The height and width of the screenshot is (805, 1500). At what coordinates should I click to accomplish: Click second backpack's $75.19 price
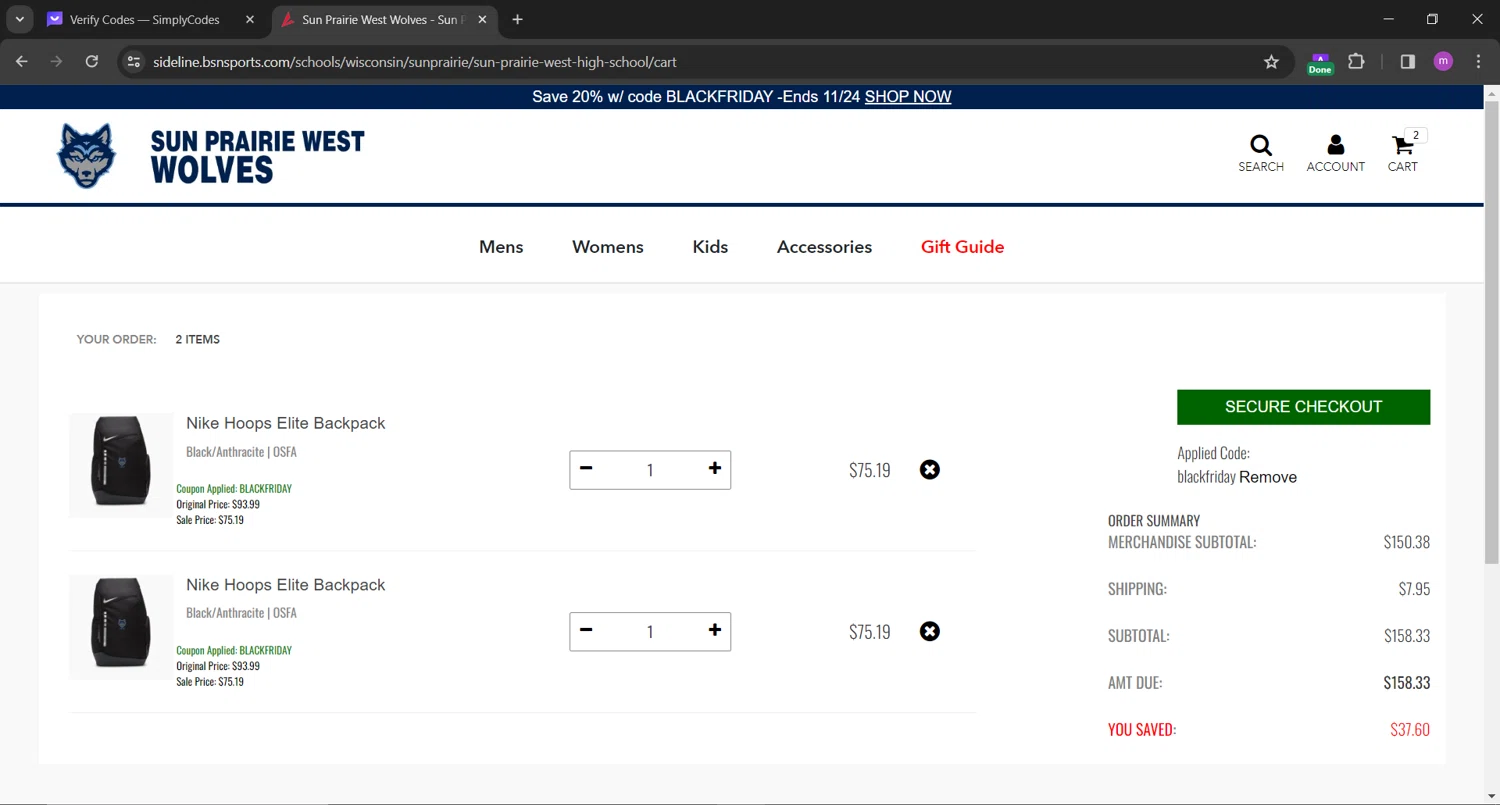(869, 632)
